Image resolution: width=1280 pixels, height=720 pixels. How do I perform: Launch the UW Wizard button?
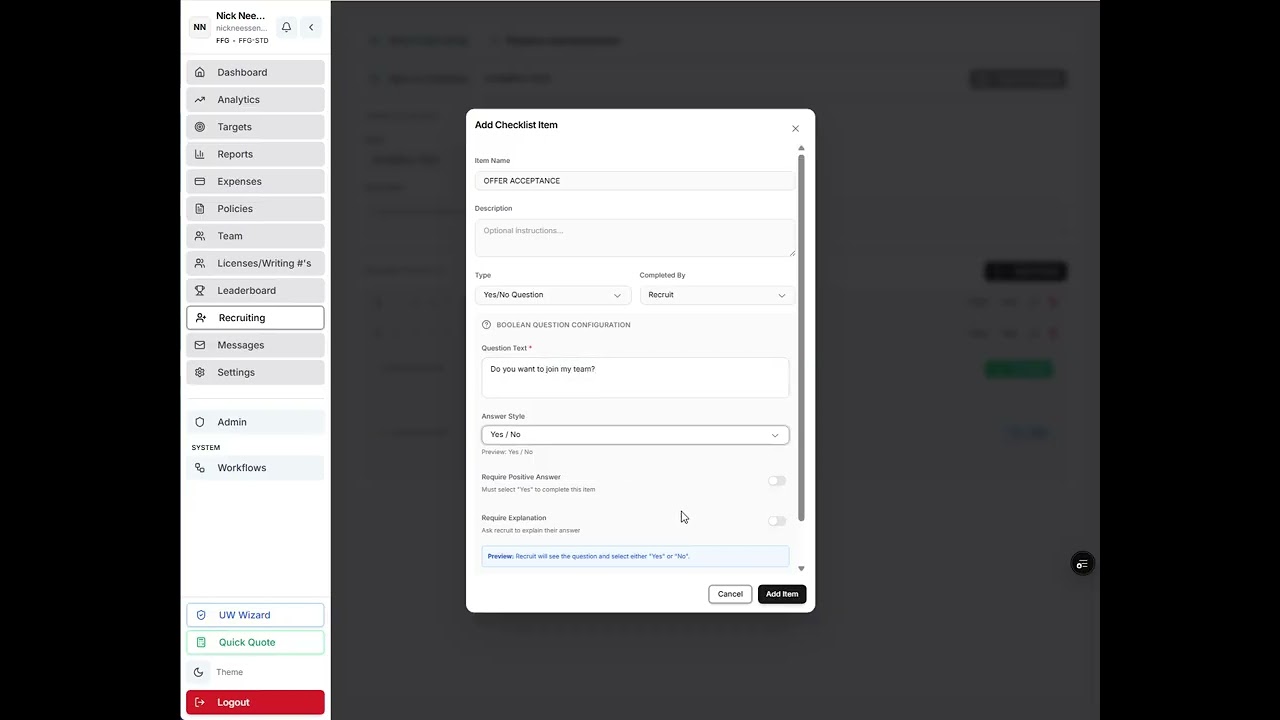click(255, 615)
